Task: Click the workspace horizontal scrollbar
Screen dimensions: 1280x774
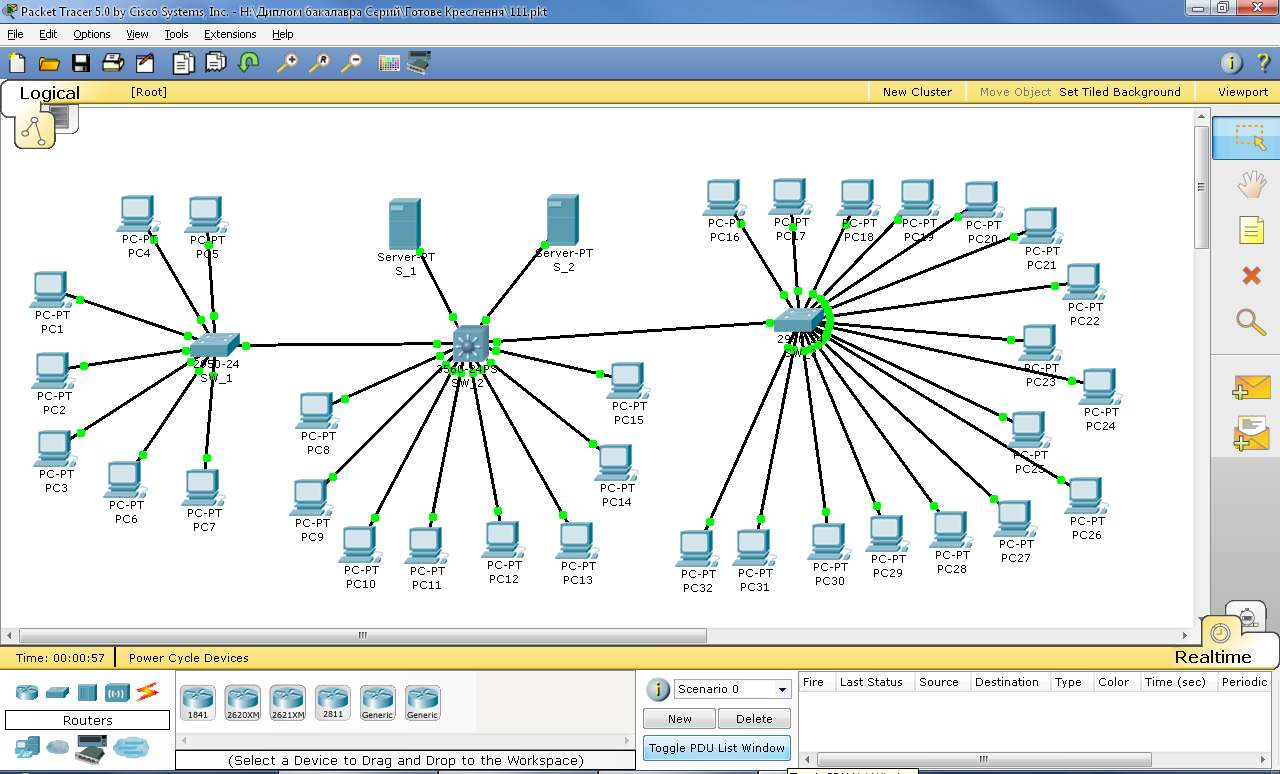Action: (363, 635)
